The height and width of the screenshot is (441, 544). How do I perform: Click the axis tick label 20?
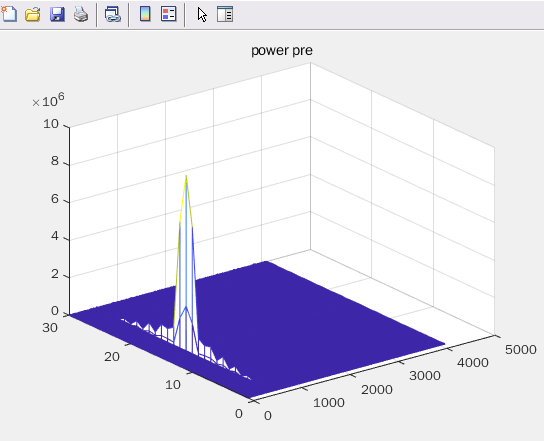click(112, 356)
